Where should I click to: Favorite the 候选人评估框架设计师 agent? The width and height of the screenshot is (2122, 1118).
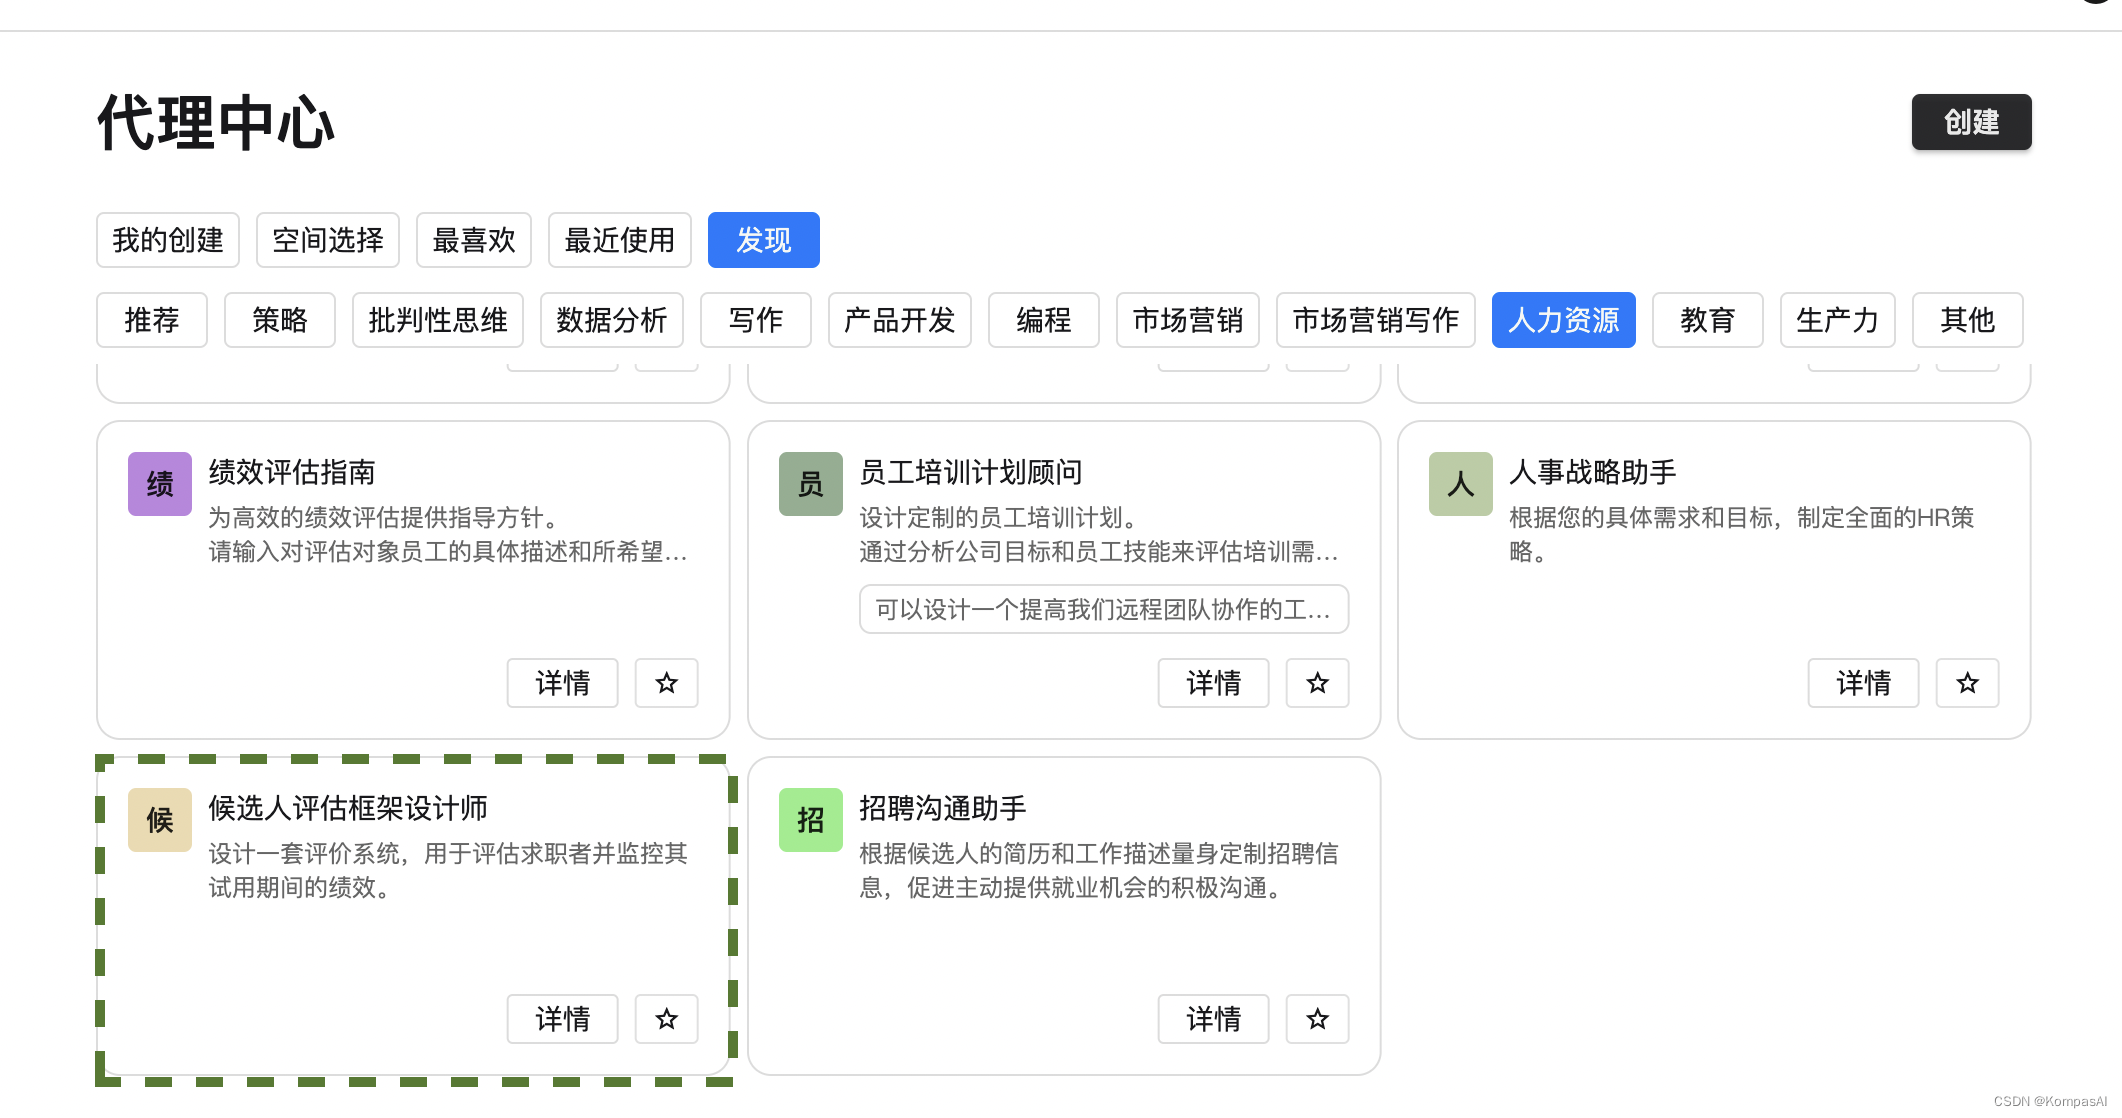(x=666, y=1019)
